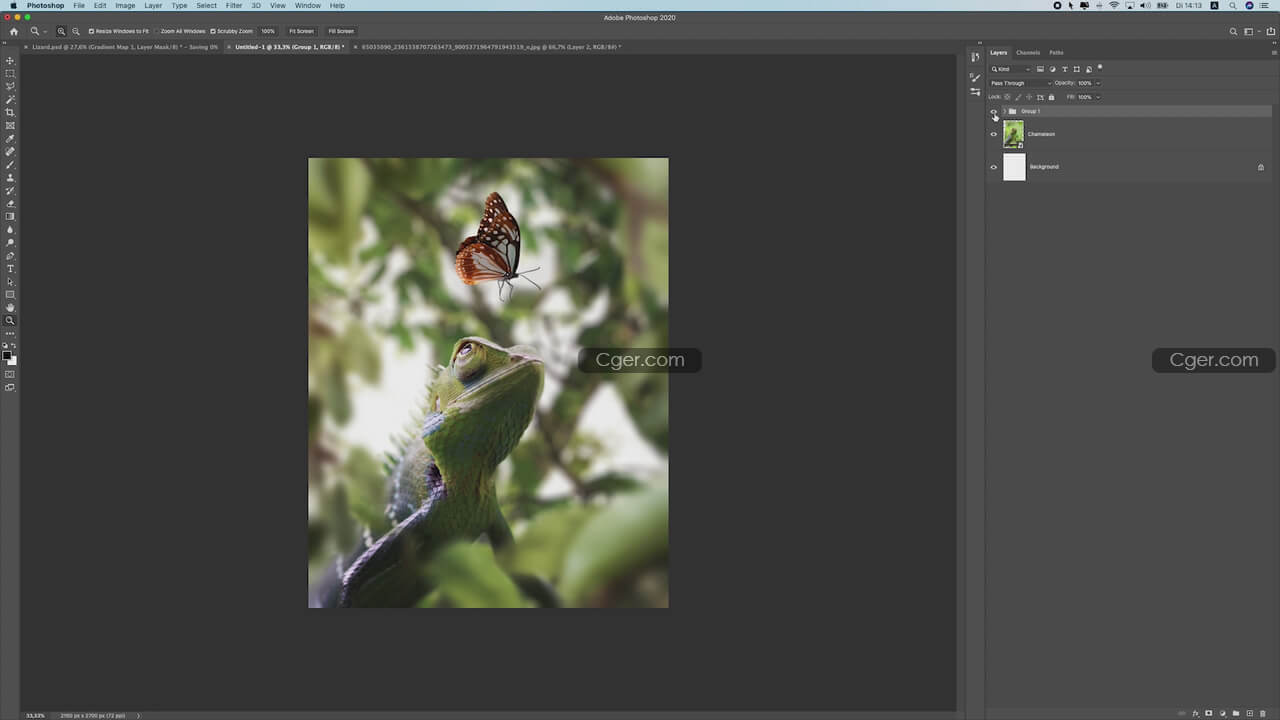Viewport: 1280px width, 720px height.
Task: Open the Image menu
Action: [x=125, y=5]
